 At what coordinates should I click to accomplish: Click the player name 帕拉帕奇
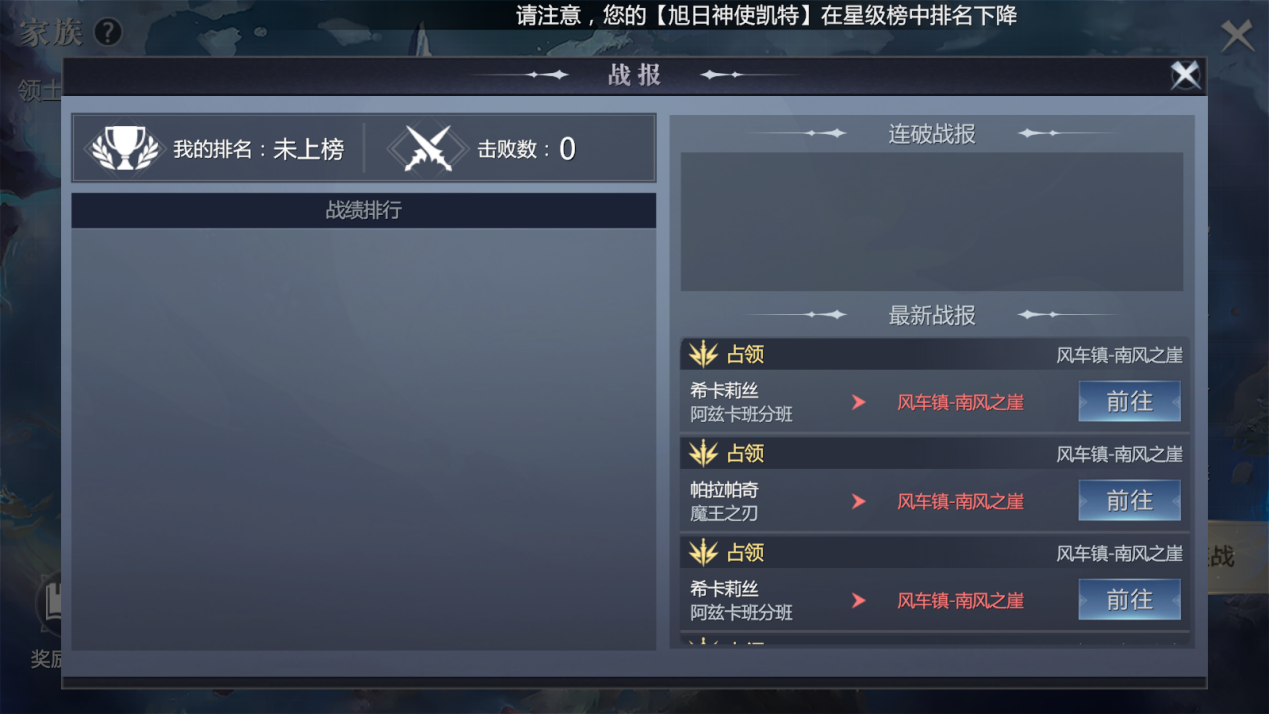click(x=724, y=490)
